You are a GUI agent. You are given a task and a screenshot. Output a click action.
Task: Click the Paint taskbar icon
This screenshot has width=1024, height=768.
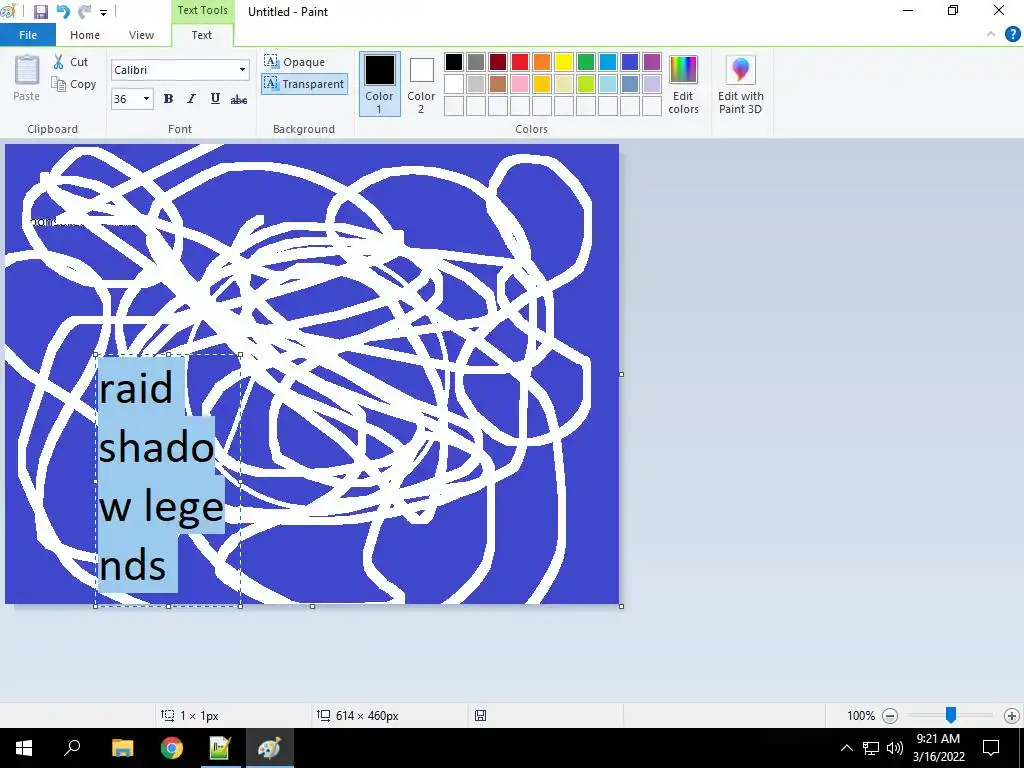click(270, 748)
